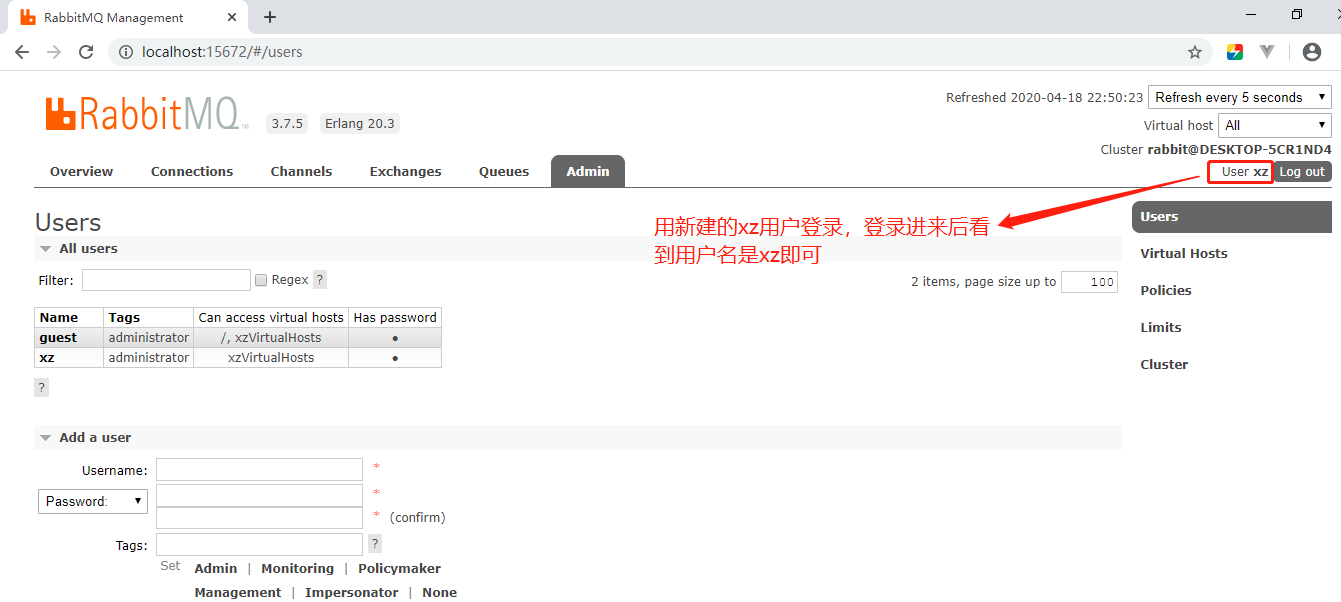This screenshot has width=1341, height=602.
Task: Set the Policymaker tag
Action: click(x=399, y=568)
